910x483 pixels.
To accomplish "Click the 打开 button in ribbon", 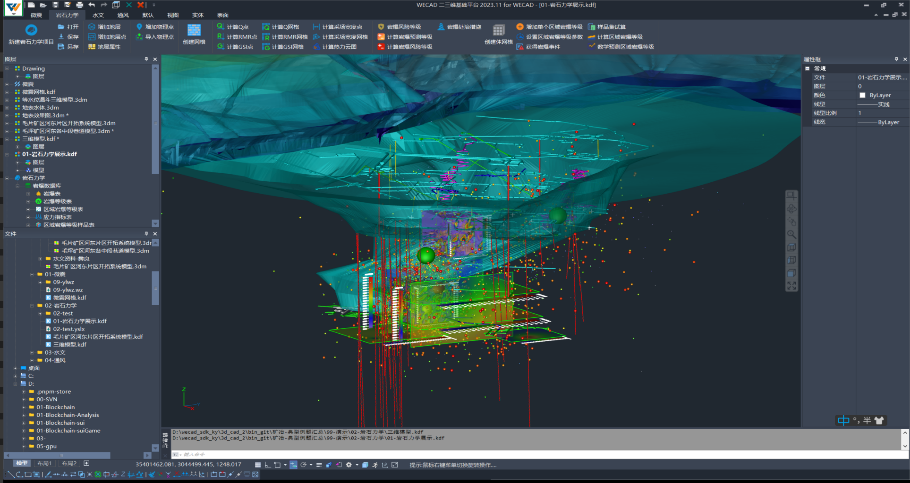I will (x=68, y=26).
